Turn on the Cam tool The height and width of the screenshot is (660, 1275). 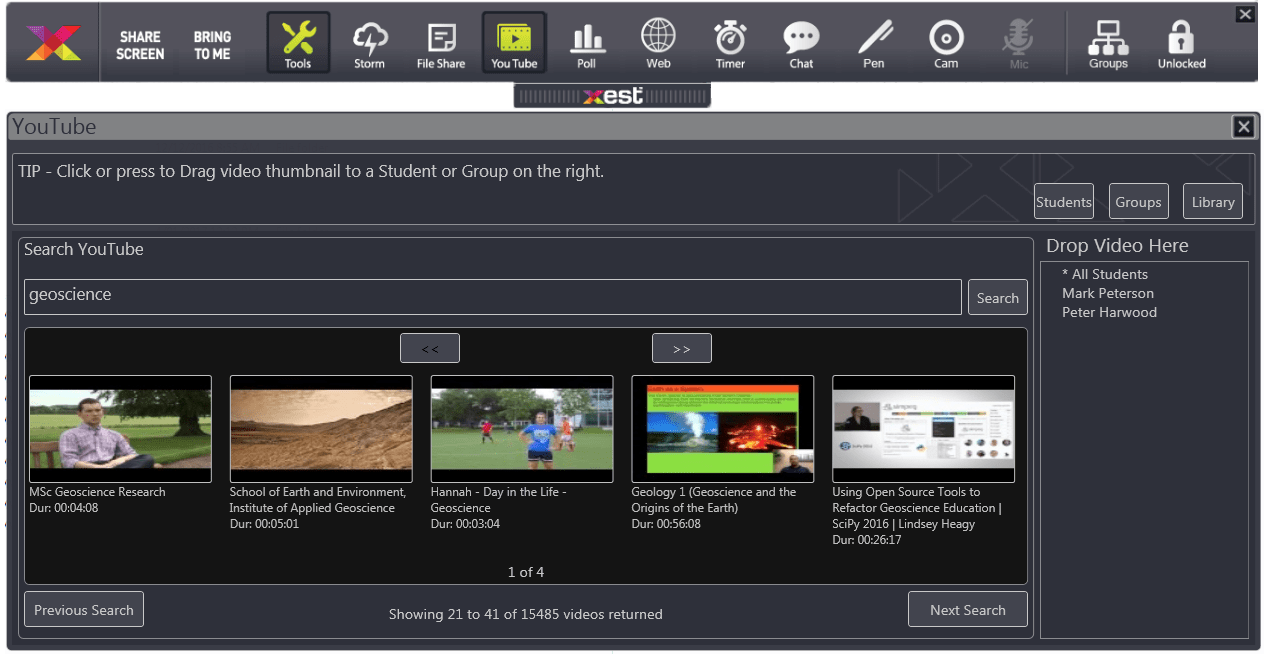tap(946, 46)
